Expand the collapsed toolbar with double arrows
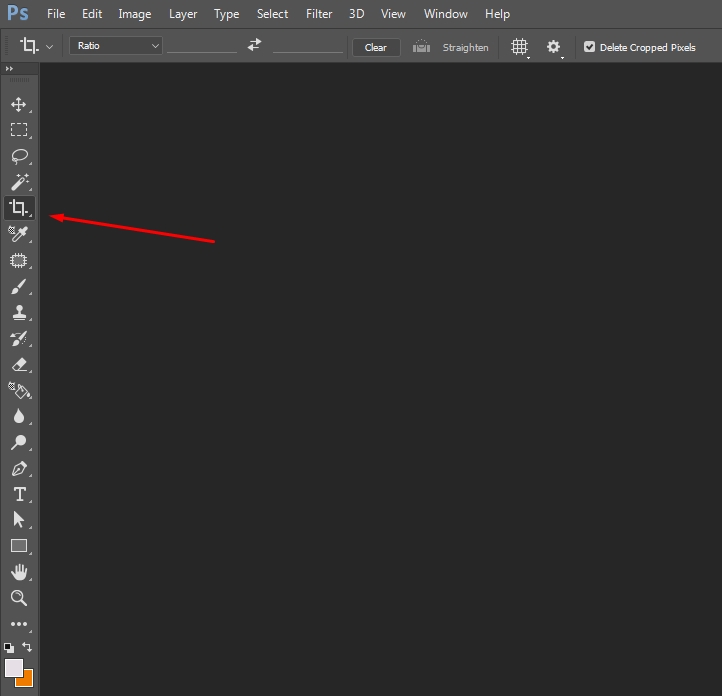Screen dimensions: 722x696 coord(9,69)
